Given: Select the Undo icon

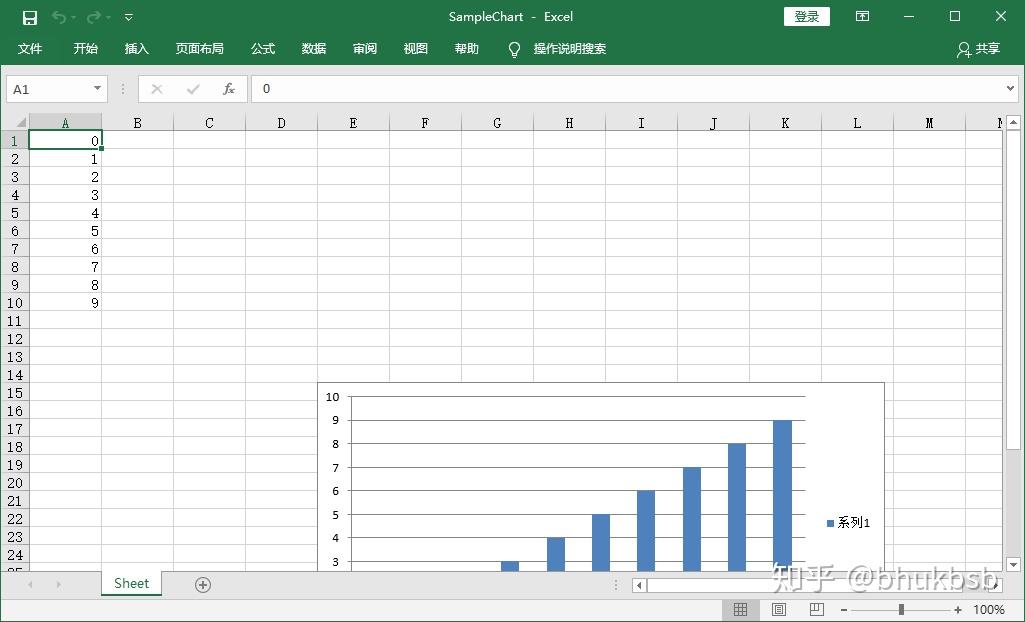Looking at the screenshot, I should point(60,17).
